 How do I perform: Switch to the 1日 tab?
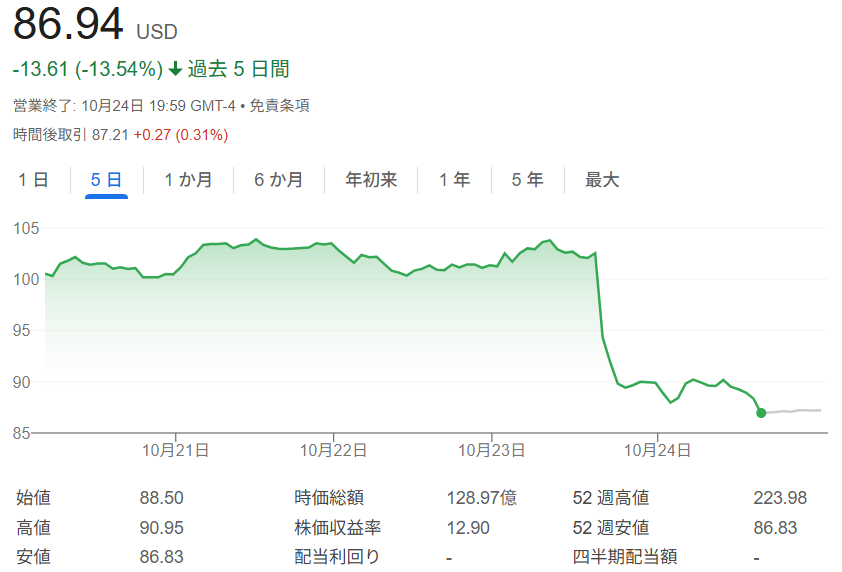click(33, 180)
